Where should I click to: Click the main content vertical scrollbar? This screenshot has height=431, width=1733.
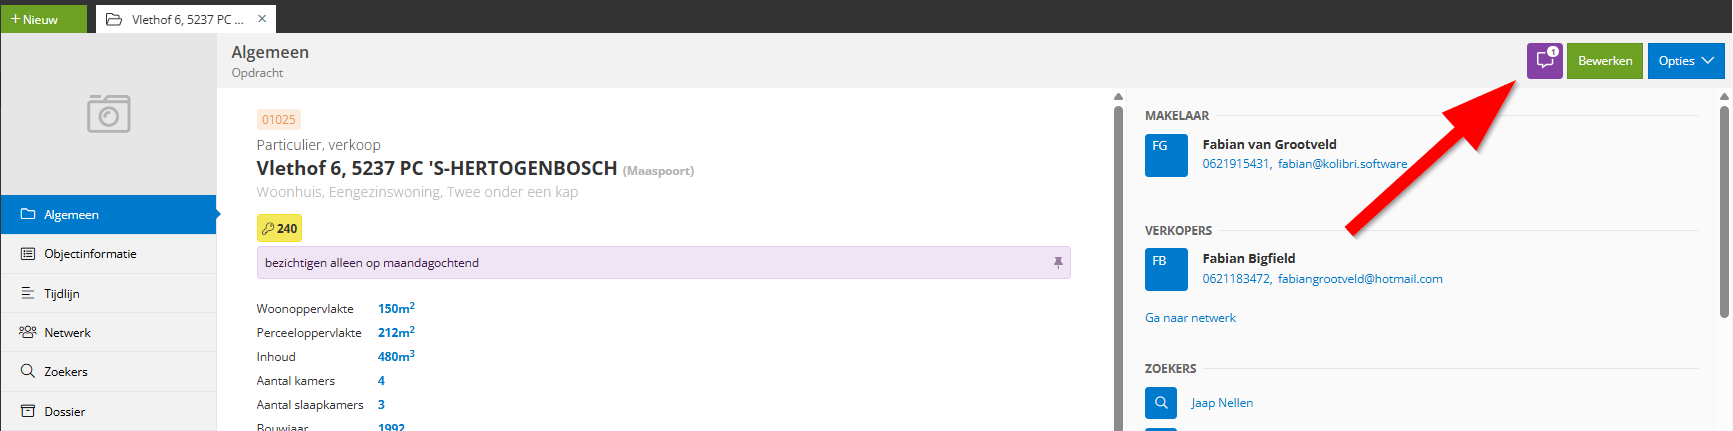click(x=1118, y=260)
